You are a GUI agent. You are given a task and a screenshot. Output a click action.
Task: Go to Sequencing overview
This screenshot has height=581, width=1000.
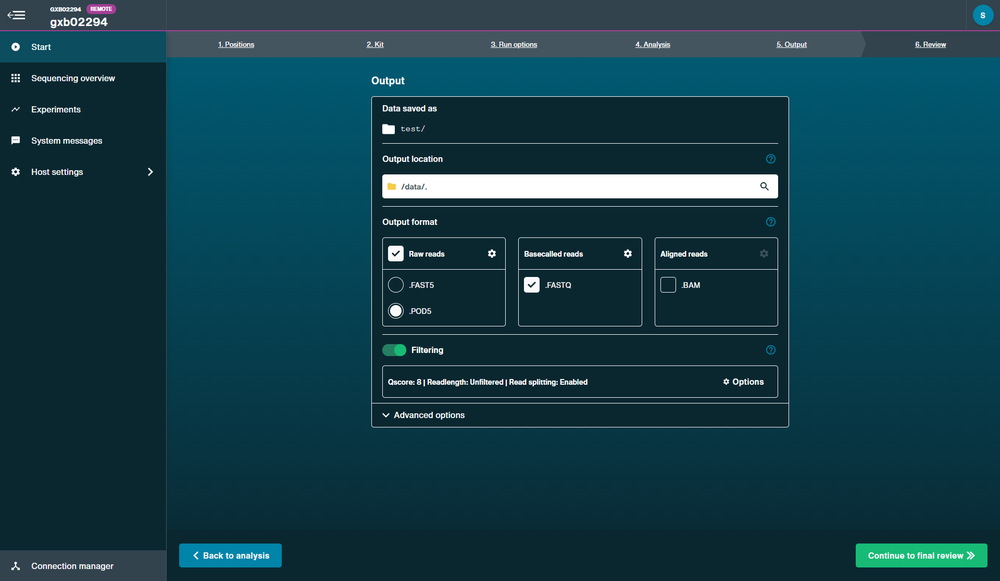tap(83, 78)
